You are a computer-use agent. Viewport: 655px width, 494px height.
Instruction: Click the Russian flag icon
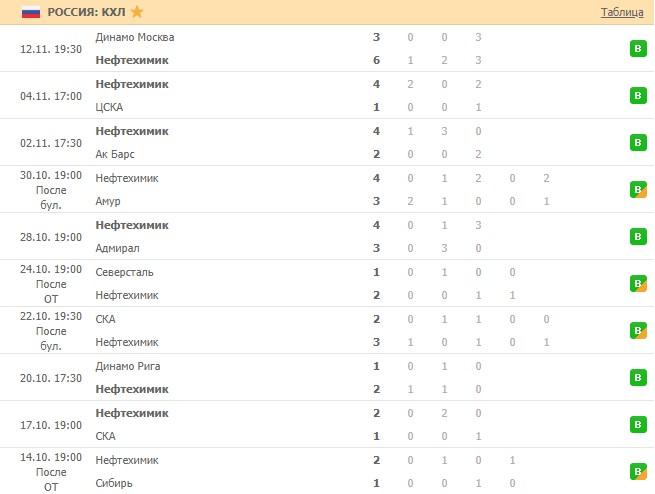click(31, 12)
